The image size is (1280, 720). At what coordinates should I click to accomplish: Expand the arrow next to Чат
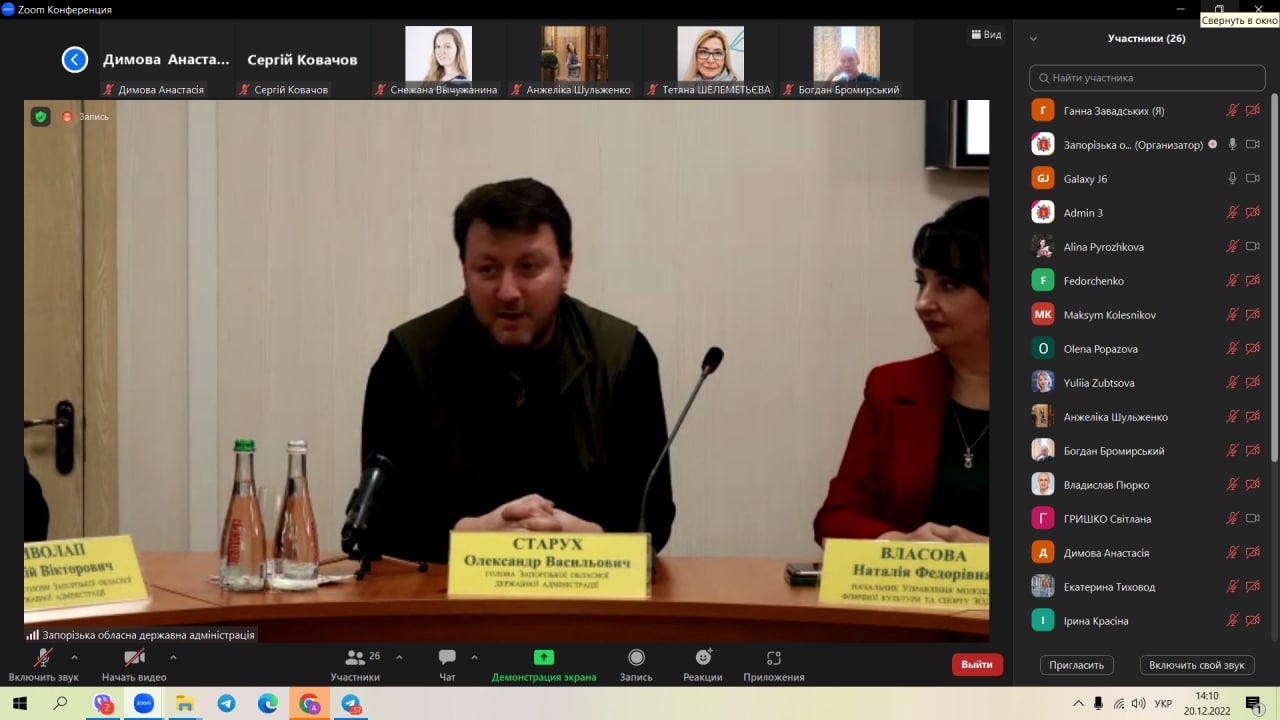pyautogui.click(x=474, y=658)
